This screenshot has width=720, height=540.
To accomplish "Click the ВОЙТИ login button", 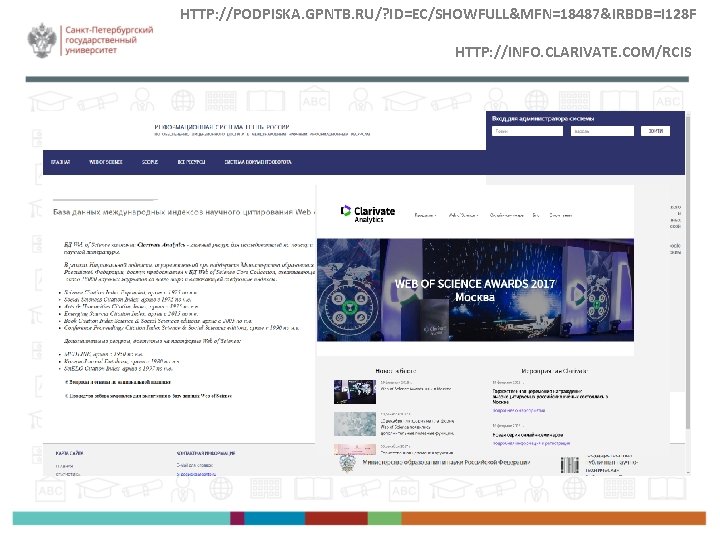I will coord(655,131).
